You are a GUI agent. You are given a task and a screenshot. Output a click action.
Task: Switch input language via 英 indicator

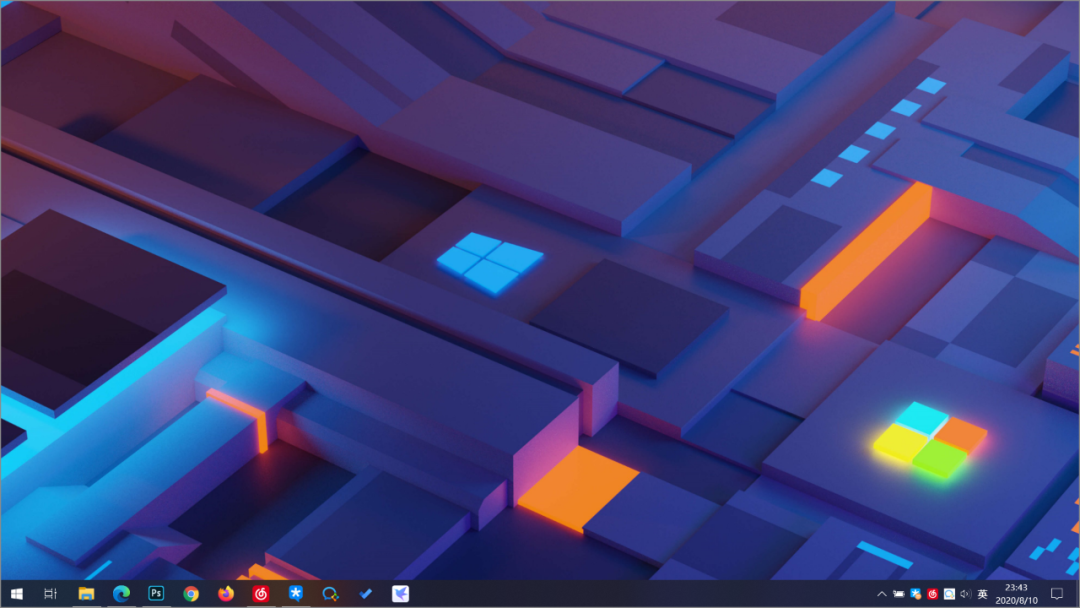click(983, 594)
